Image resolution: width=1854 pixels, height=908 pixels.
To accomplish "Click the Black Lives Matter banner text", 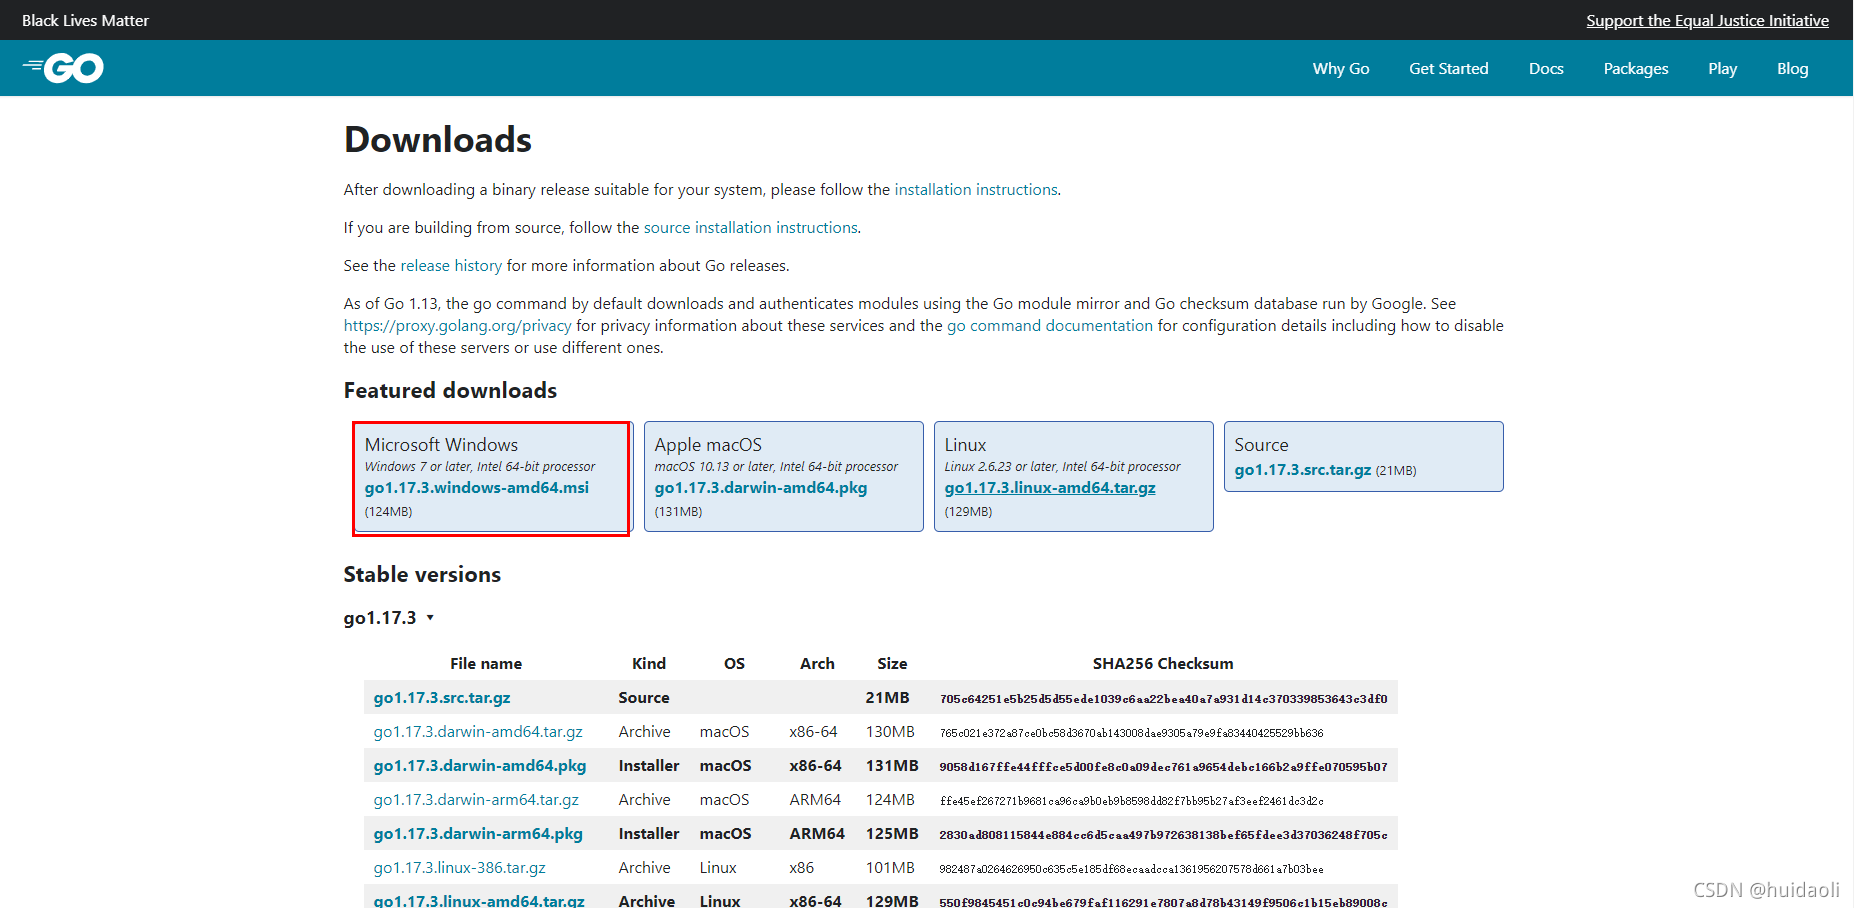I will coord(85,20).
